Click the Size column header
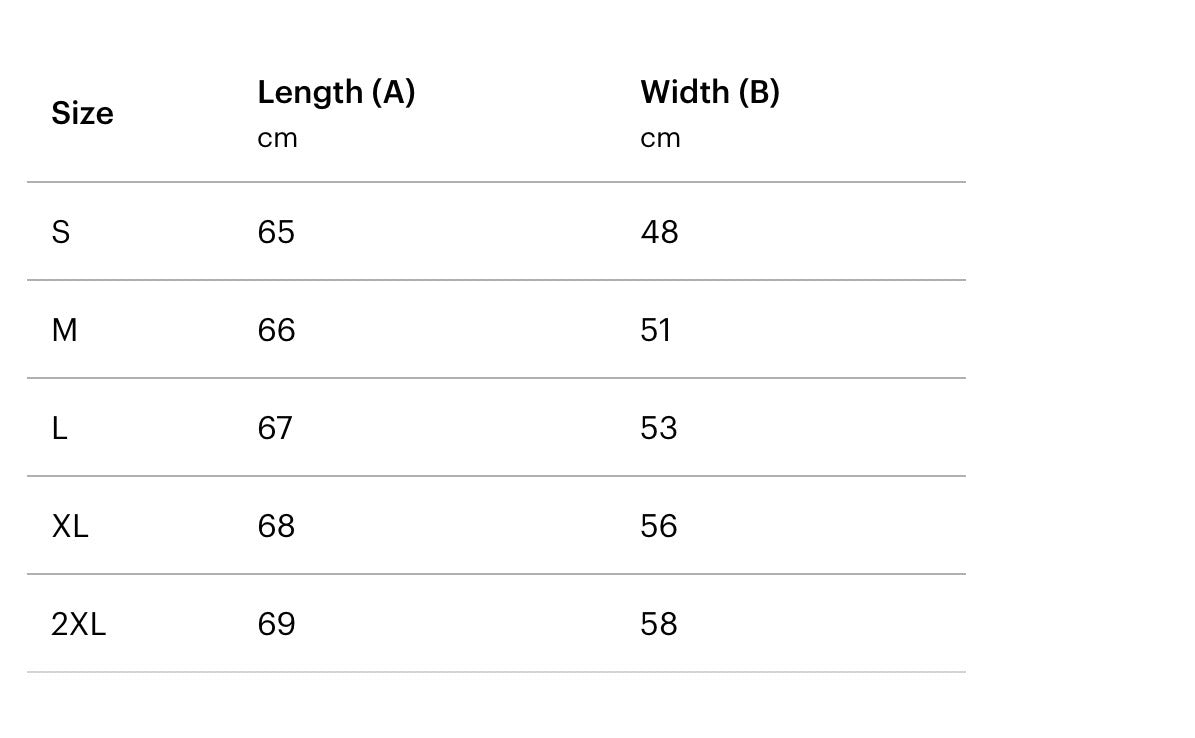 coord(82,114)
